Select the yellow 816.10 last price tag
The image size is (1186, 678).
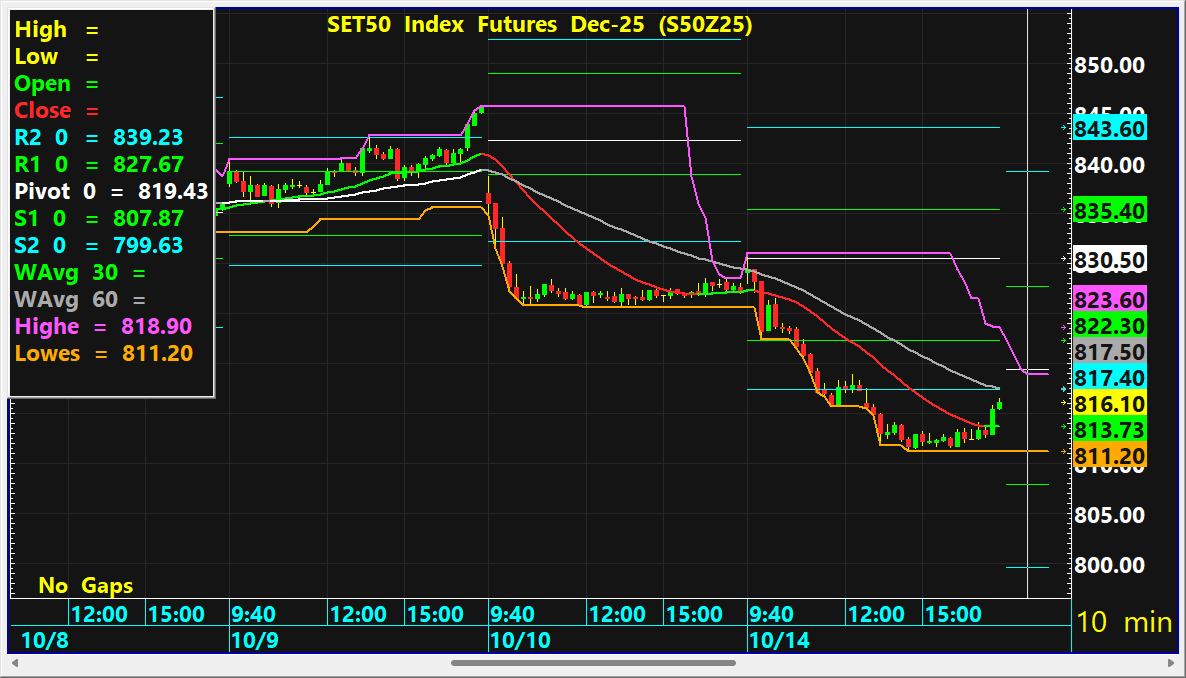pyautogui.click(x=1108, y=404)
